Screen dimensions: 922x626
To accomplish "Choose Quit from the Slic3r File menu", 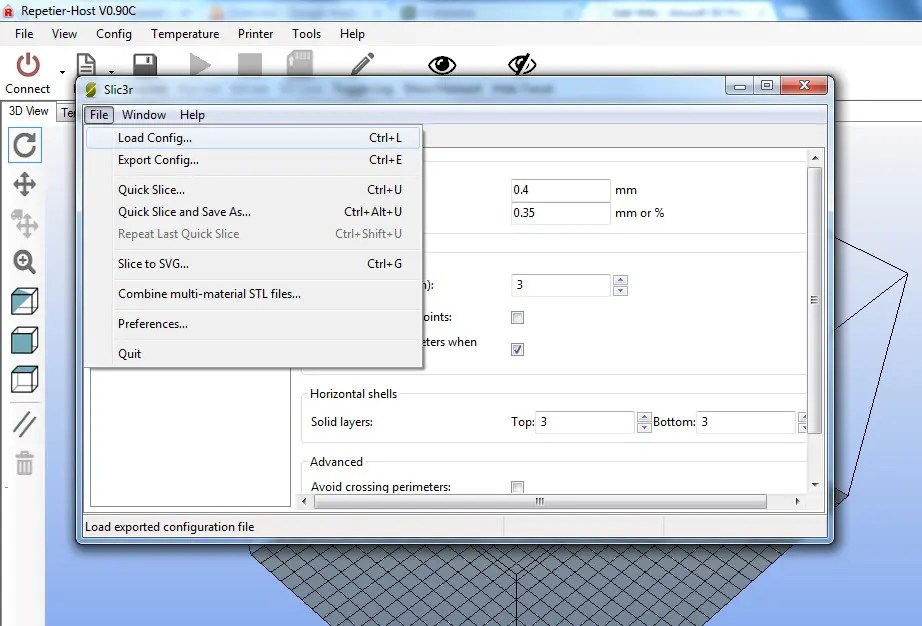I will click(x=253, y=354).
